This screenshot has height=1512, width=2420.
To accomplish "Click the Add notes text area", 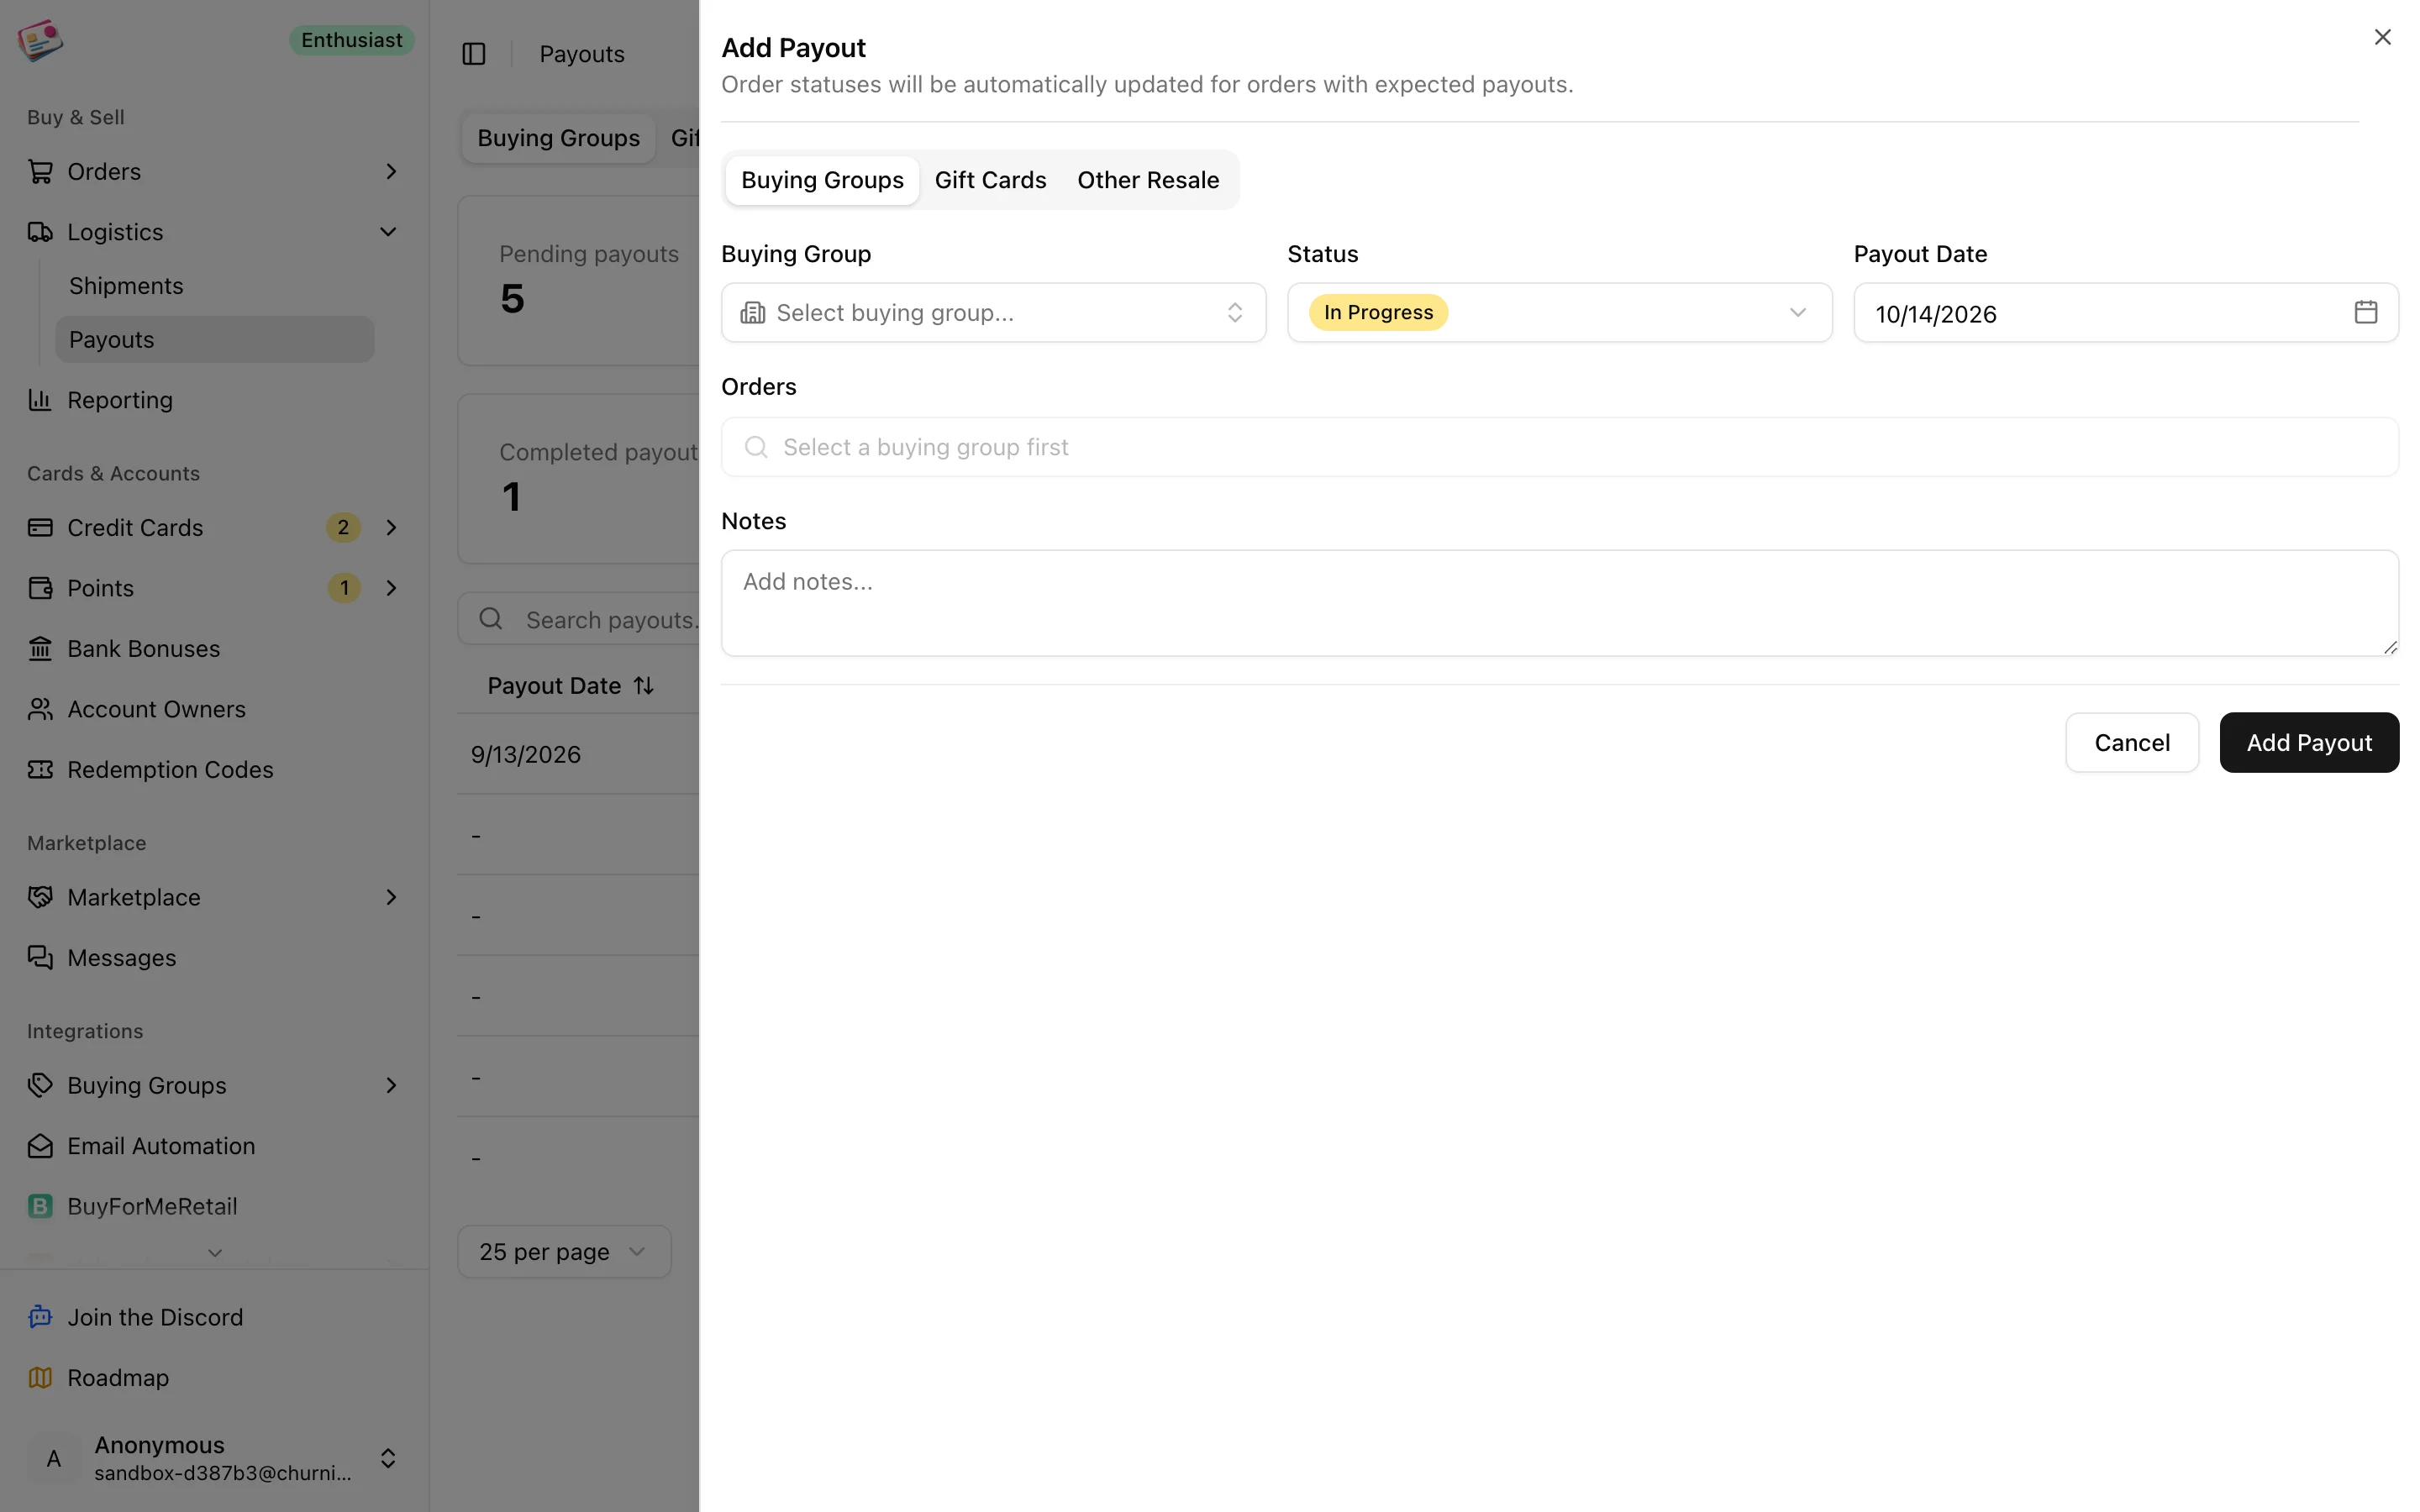I will 1560,603.
